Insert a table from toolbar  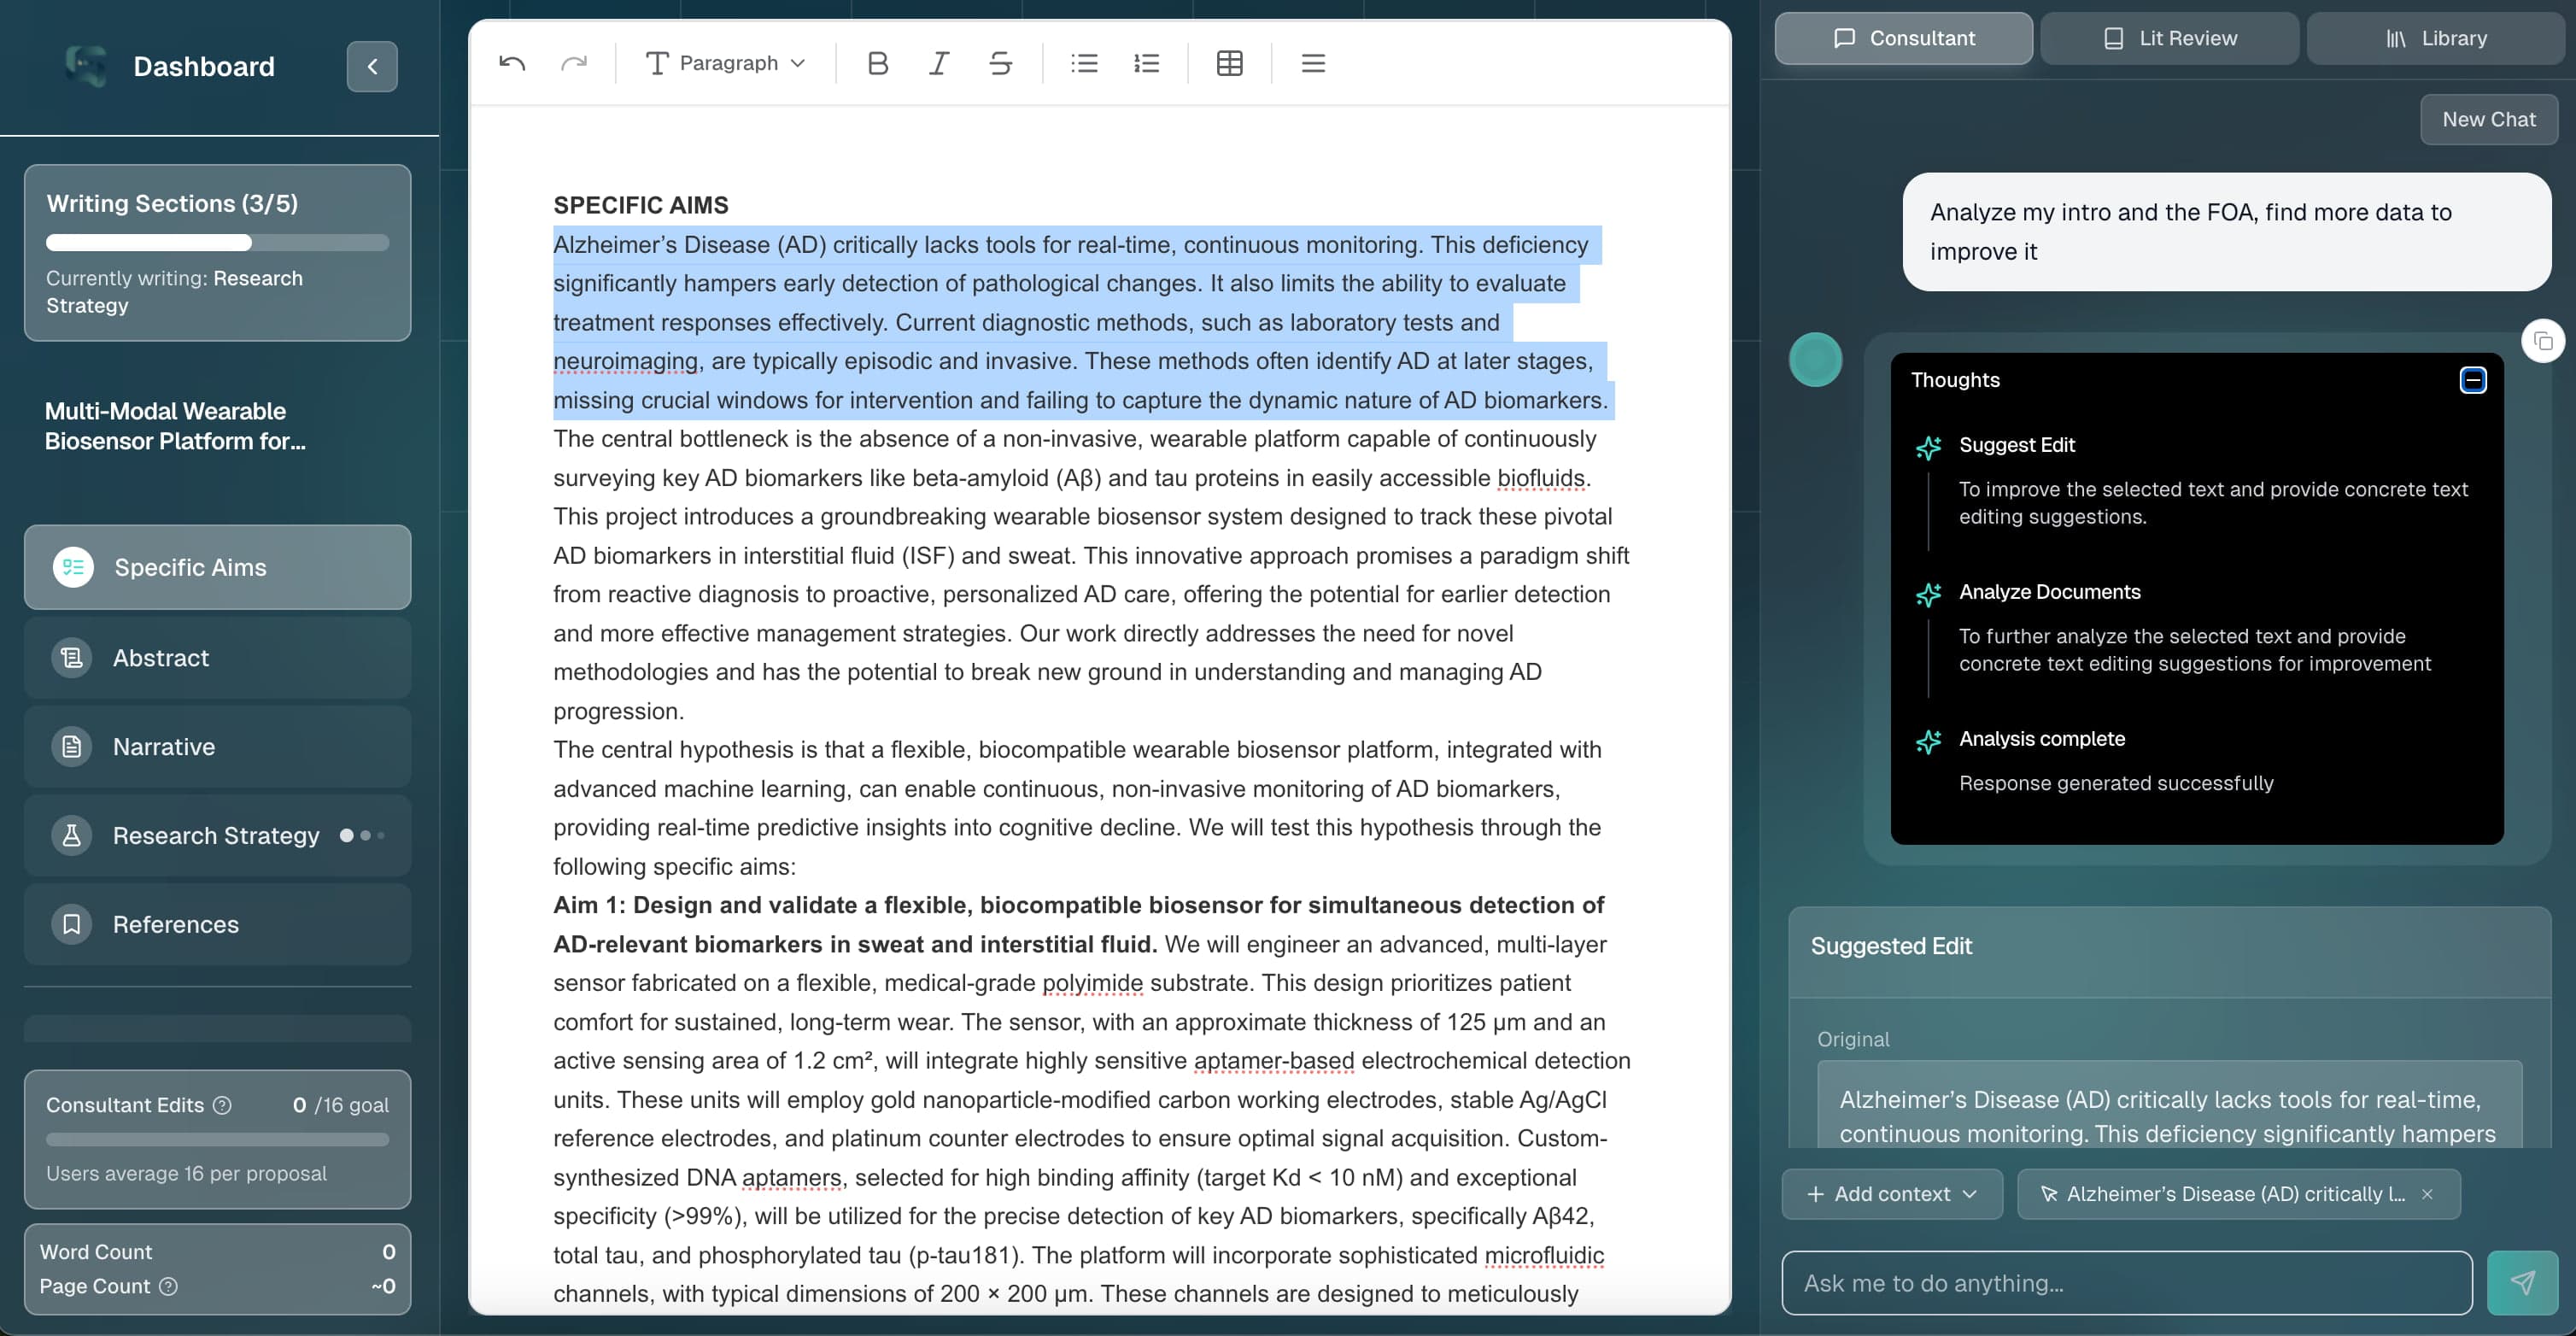(1229, 63)
